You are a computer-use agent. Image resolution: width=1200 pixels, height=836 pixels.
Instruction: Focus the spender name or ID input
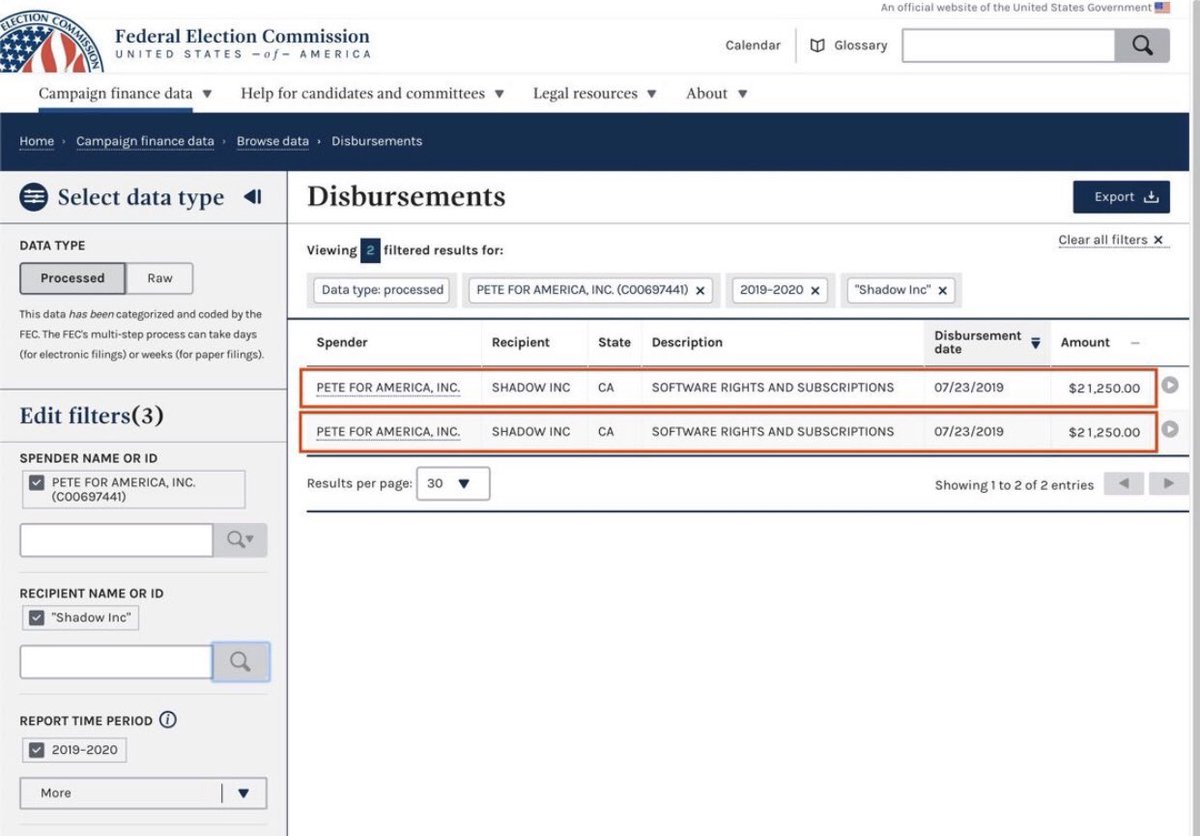[117, 540]
